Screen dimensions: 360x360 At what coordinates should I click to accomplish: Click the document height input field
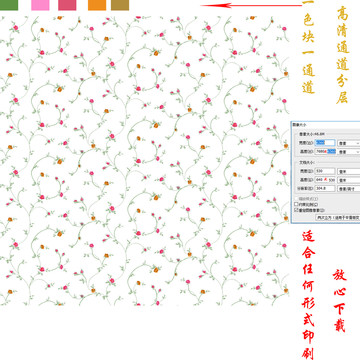point(325,180)
